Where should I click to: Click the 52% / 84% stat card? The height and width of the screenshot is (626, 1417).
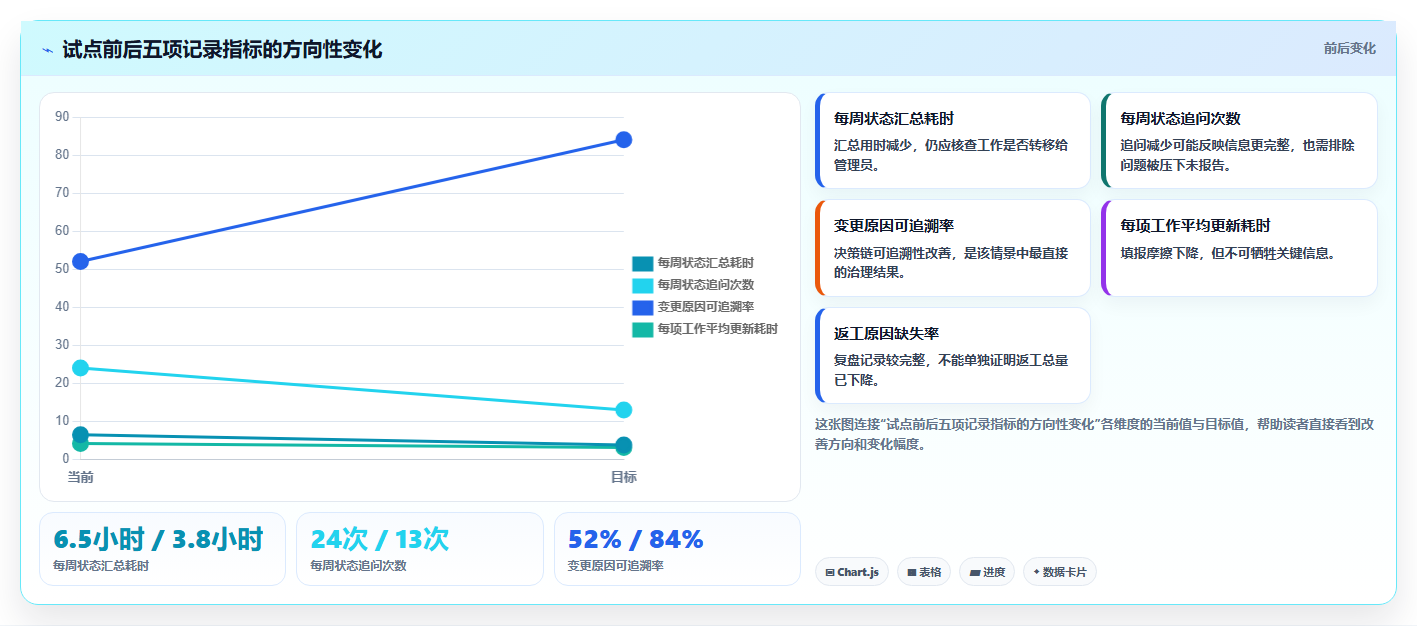pyautogui.click(x=677, y=549)
